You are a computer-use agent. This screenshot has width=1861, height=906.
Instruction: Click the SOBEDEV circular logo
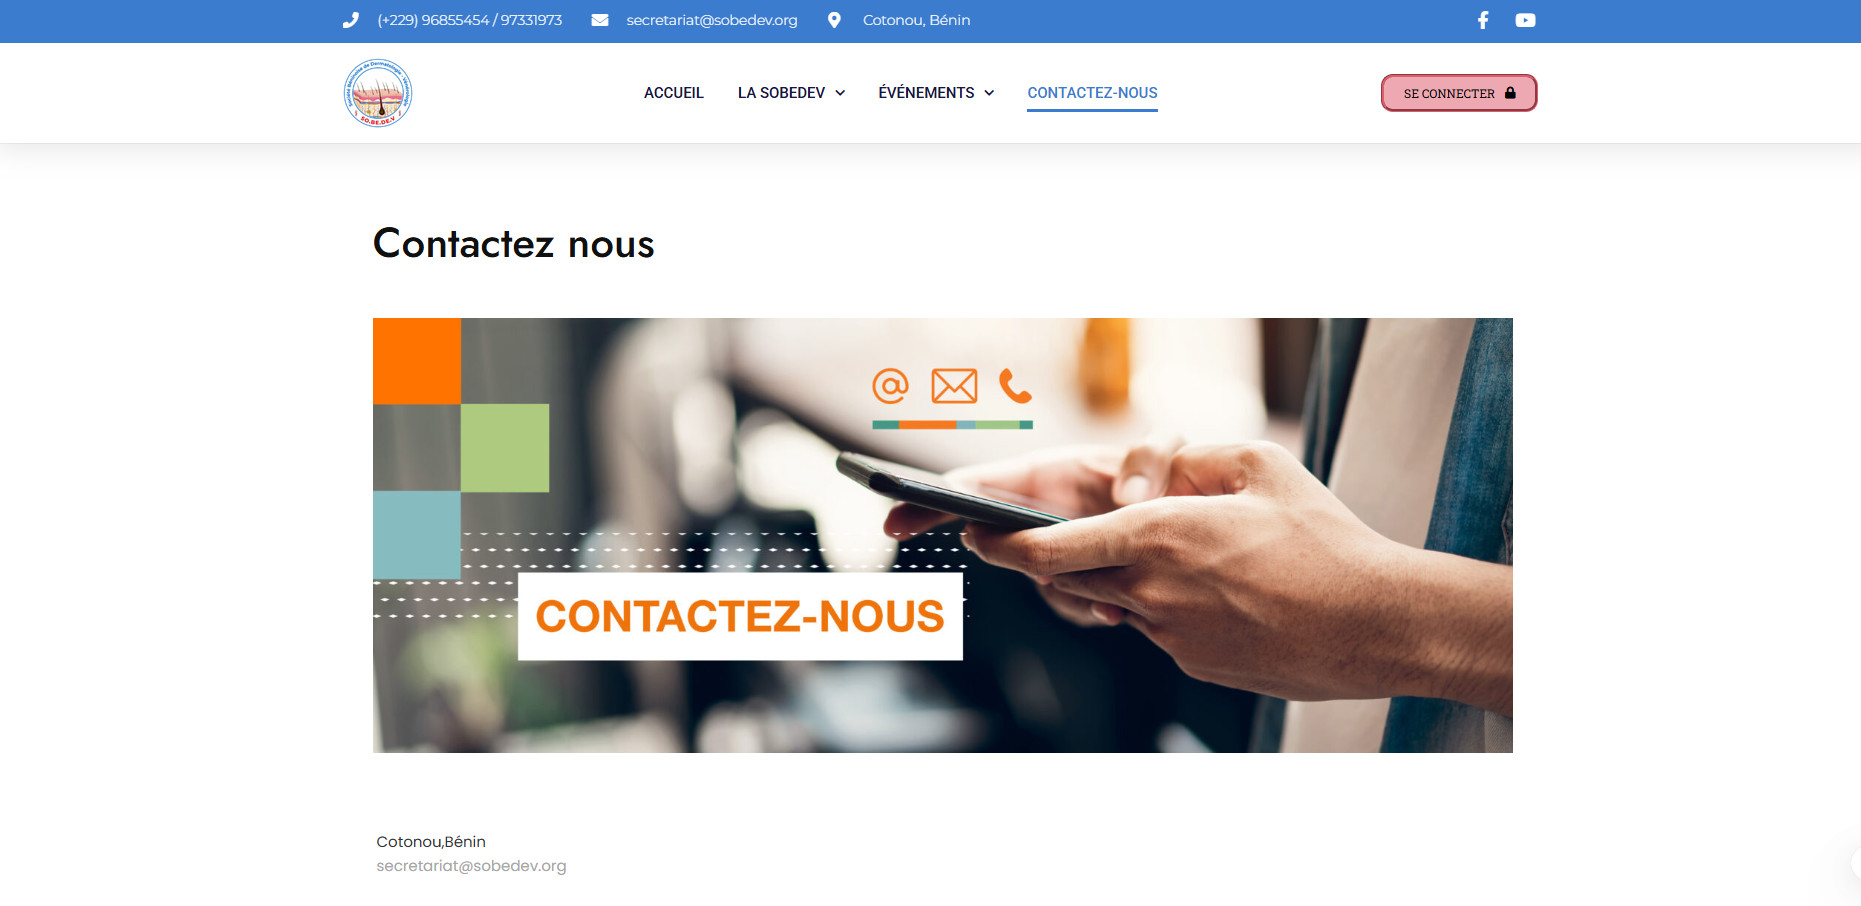coord(378,93)
